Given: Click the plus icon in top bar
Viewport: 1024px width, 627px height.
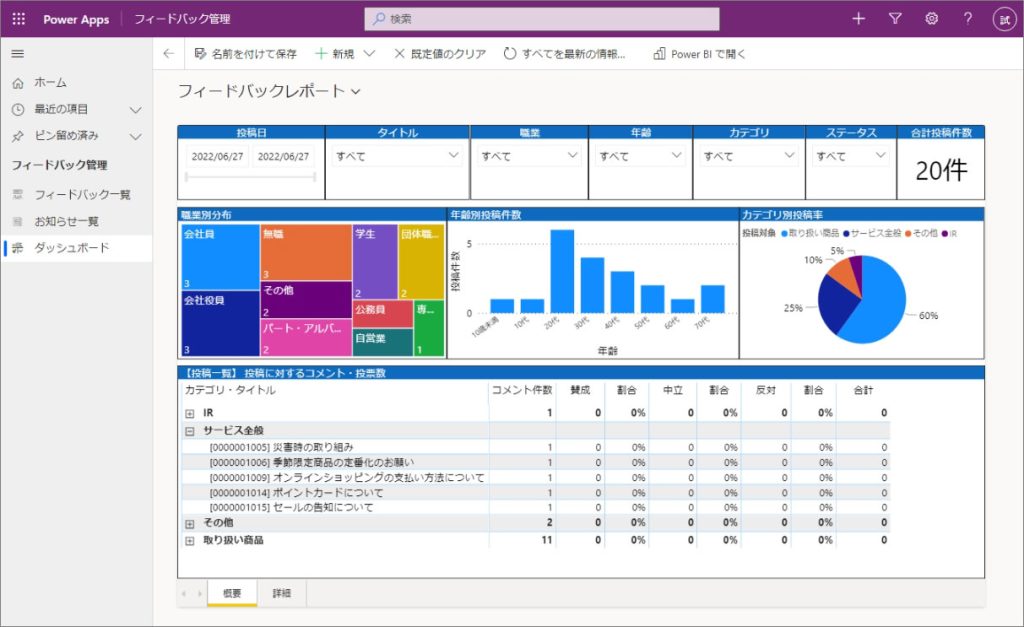Looking at the screenshot, I should [x=858, y=19].
